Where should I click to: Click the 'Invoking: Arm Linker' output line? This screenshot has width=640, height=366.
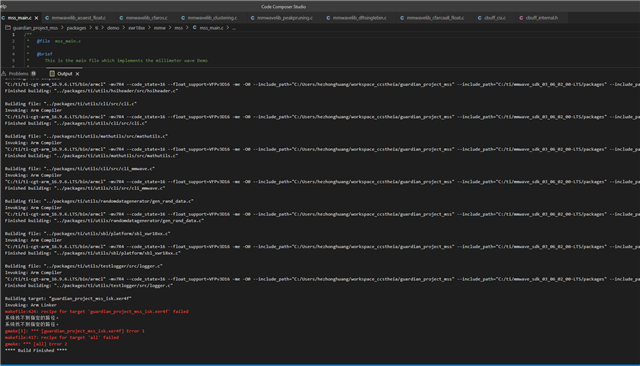[x=31, y=305]
